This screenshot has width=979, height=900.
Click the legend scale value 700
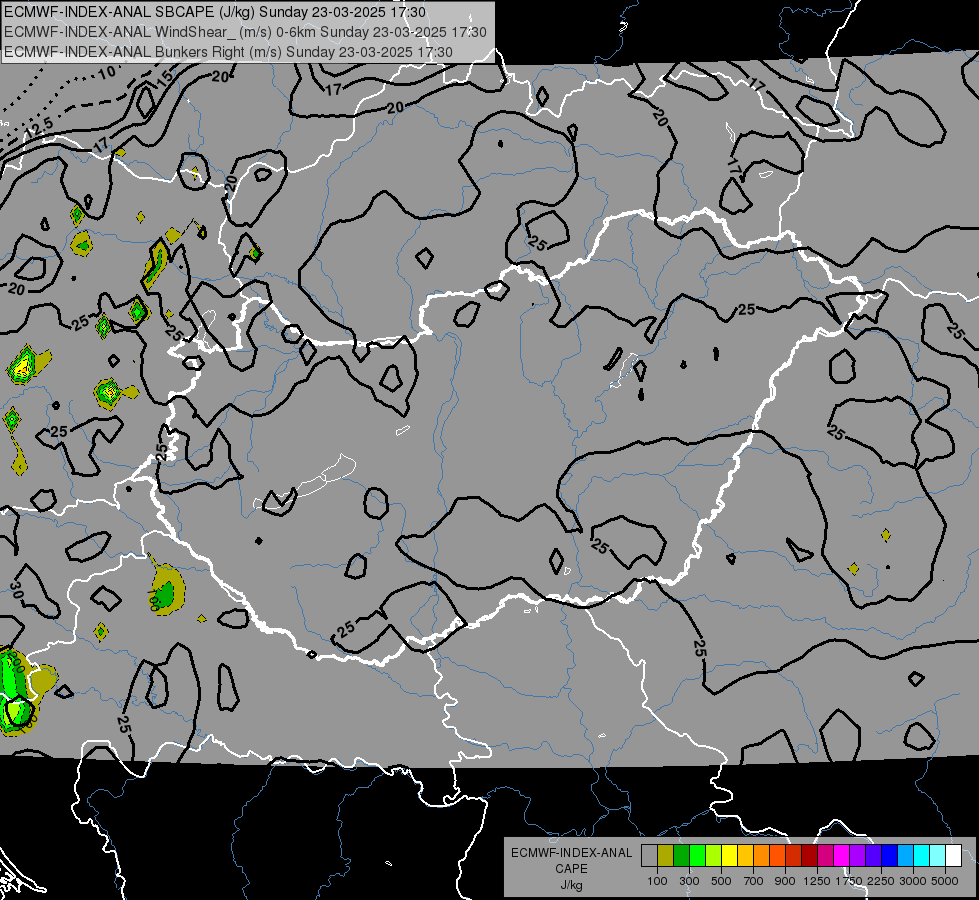click(754, 881)
